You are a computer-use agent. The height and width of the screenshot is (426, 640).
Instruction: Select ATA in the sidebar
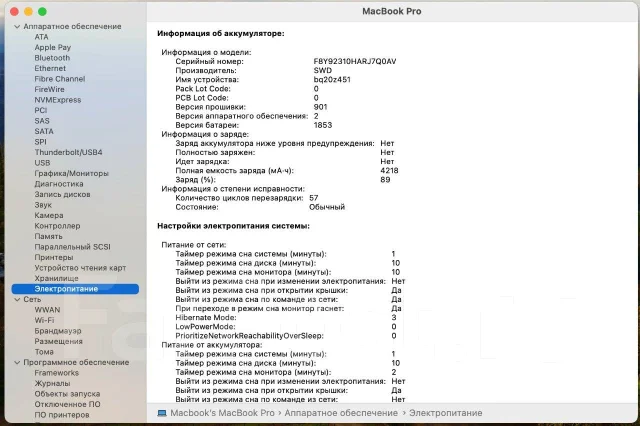click(x=41, y=37)
